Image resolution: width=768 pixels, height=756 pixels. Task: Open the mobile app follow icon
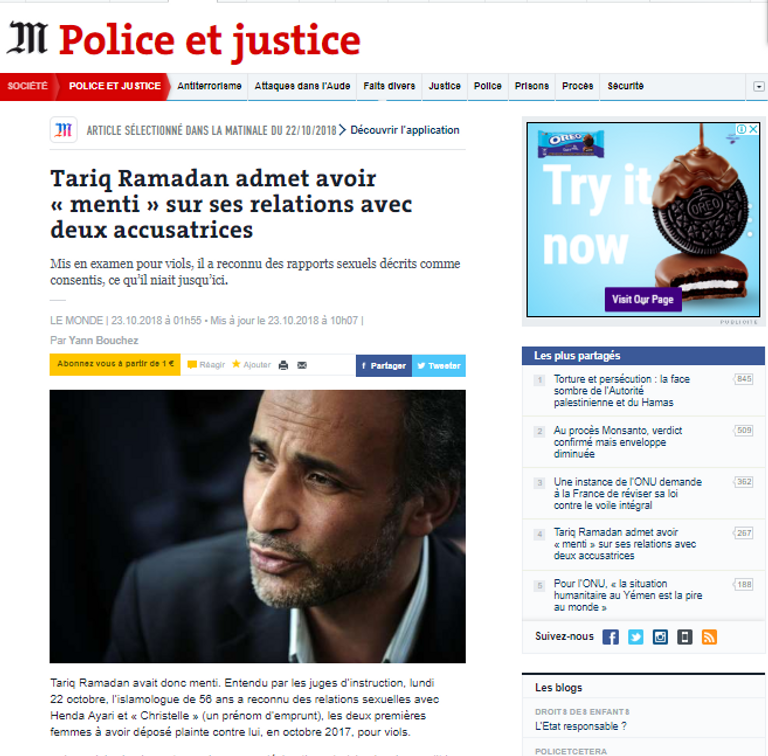point(685,637)
